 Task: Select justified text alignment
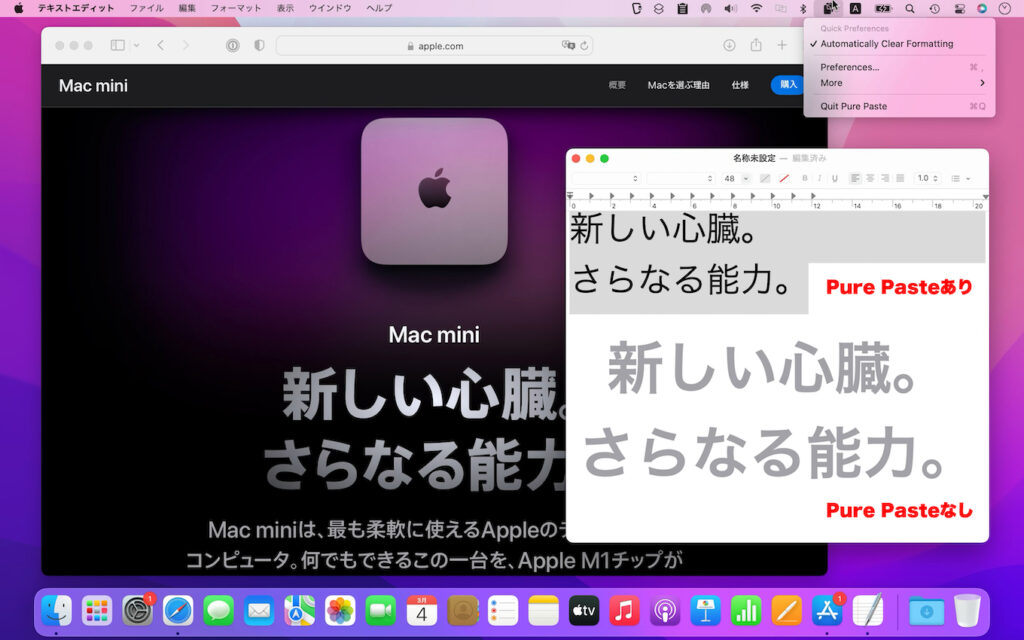(899, 178)
